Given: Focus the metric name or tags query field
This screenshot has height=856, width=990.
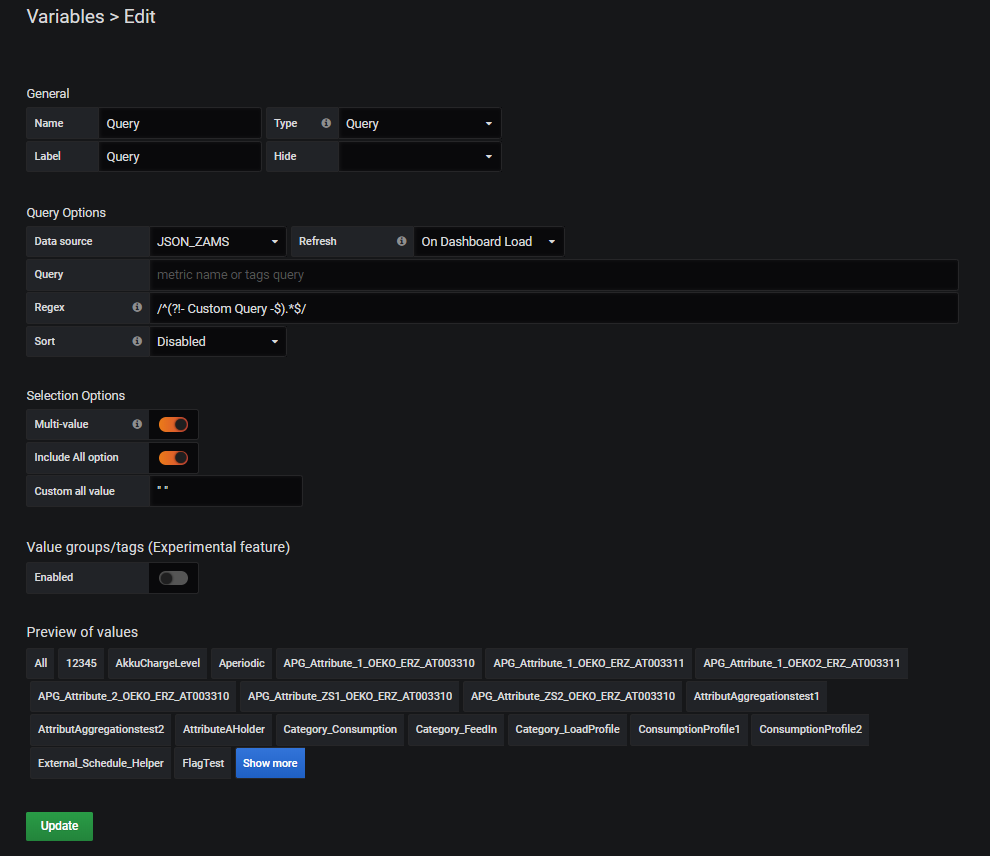Looking at the screenshot, I should (x=553, y=275).
